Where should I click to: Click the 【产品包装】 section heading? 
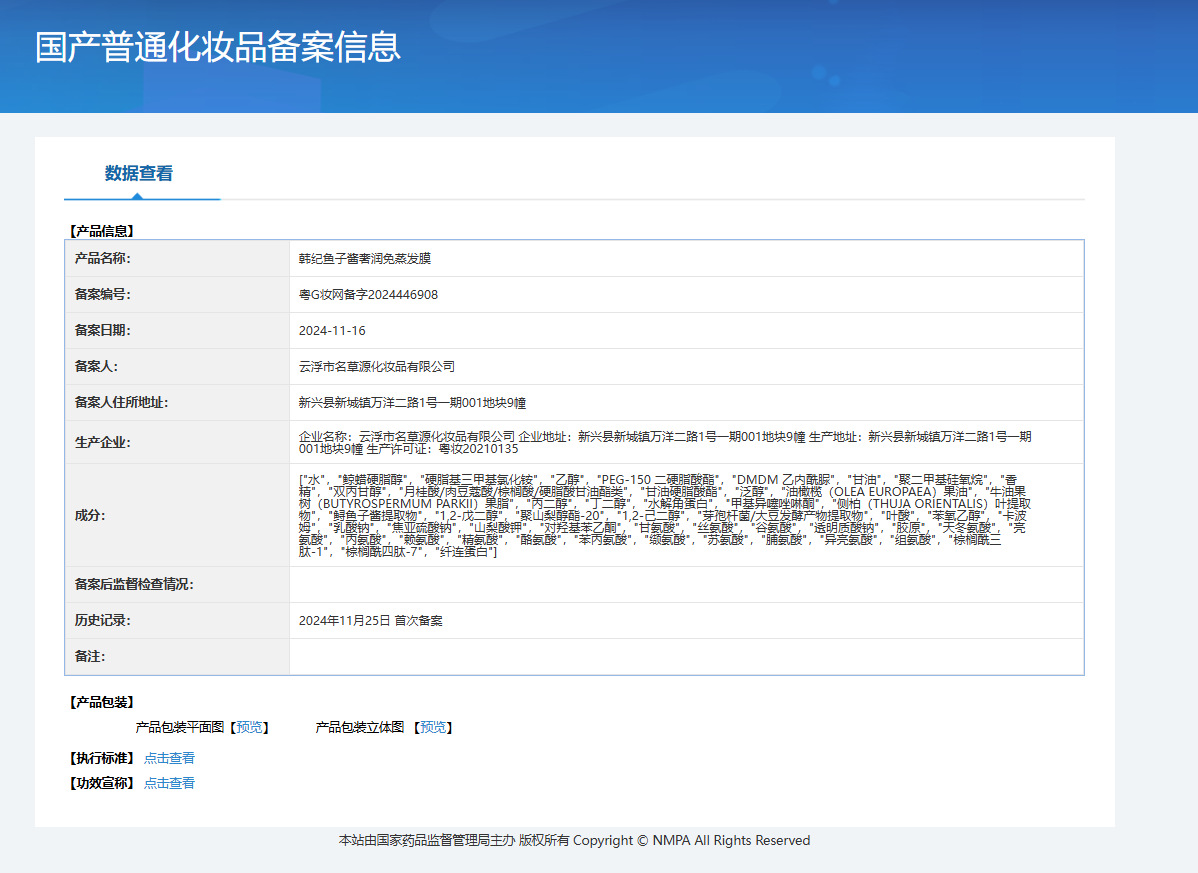point(102,702)
